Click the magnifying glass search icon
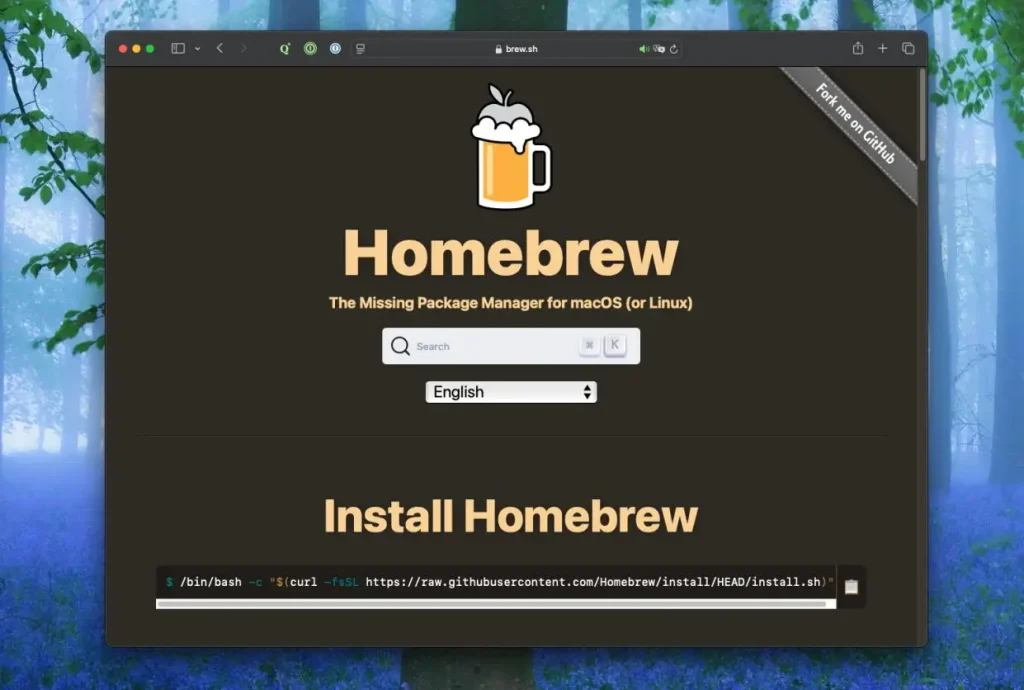The height and width of the screenshot is (690, 1024). point(400,346)
